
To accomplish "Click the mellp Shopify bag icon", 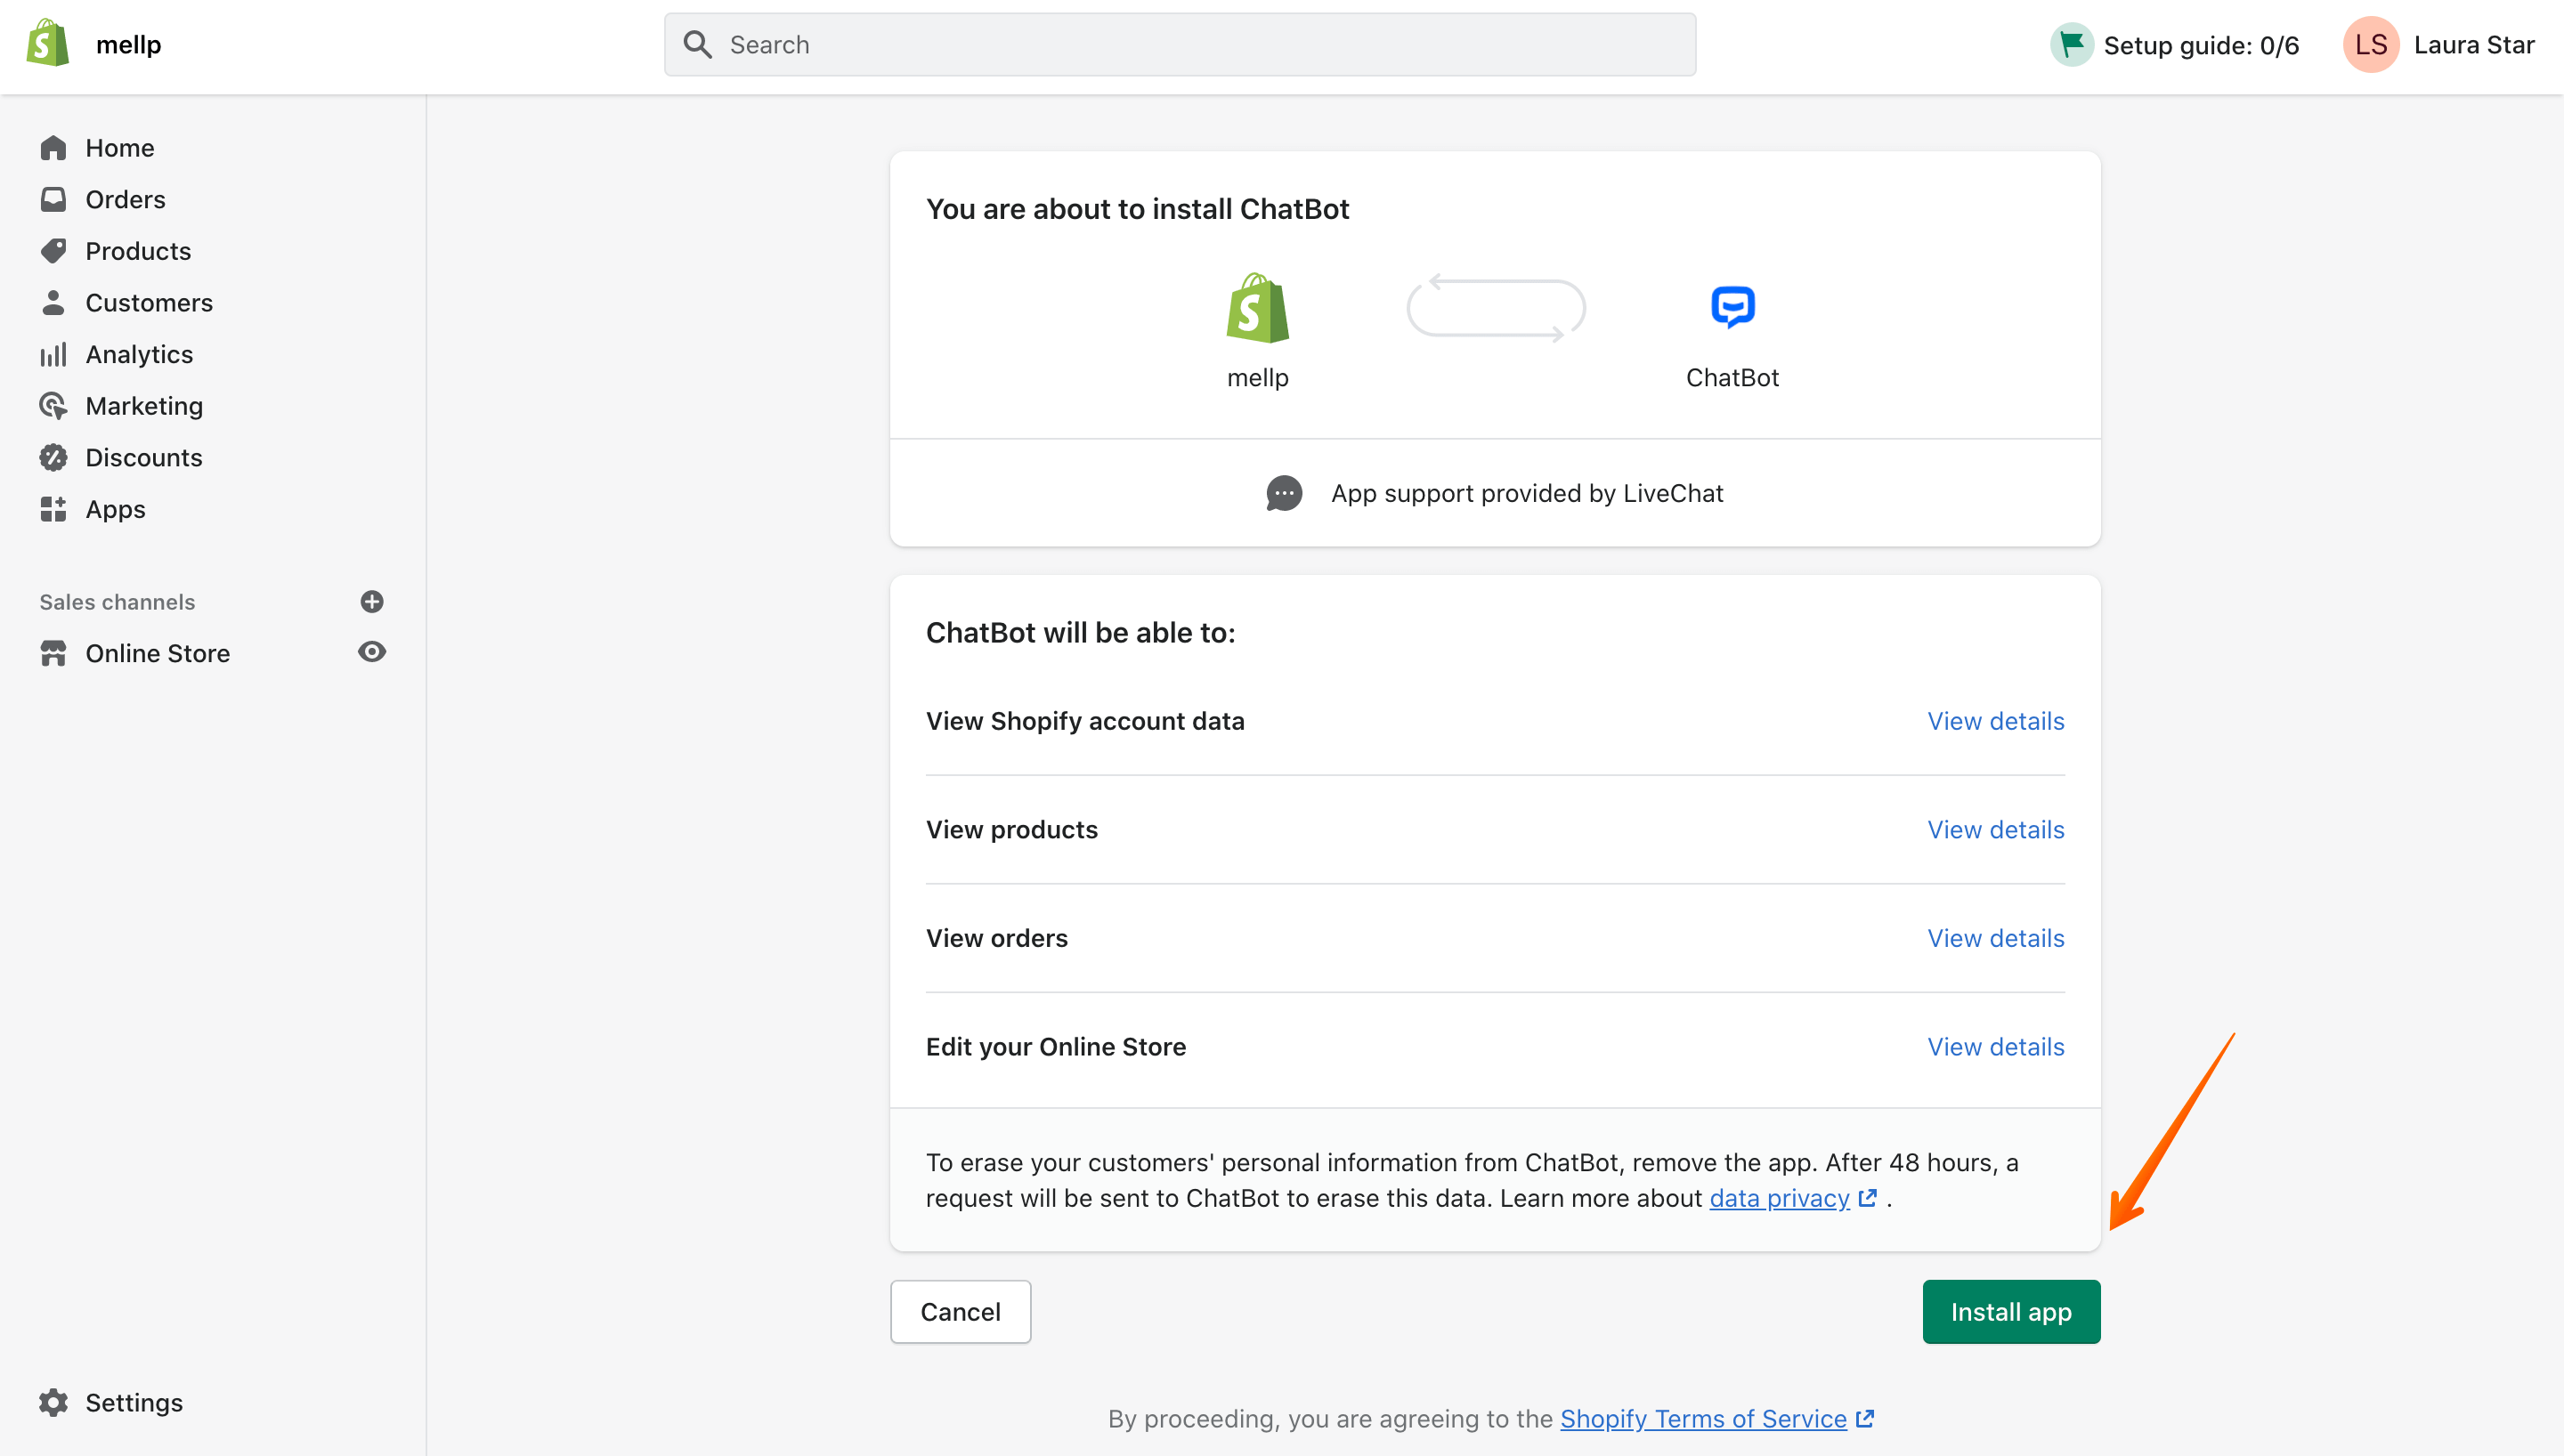I will 1258,308.
